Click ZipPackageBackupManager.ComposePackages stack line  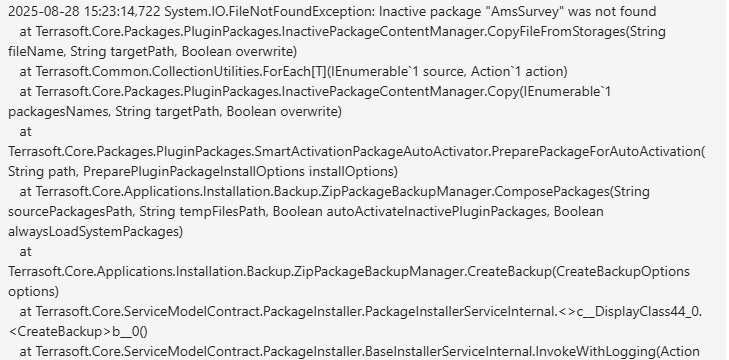tap(335, 192)
